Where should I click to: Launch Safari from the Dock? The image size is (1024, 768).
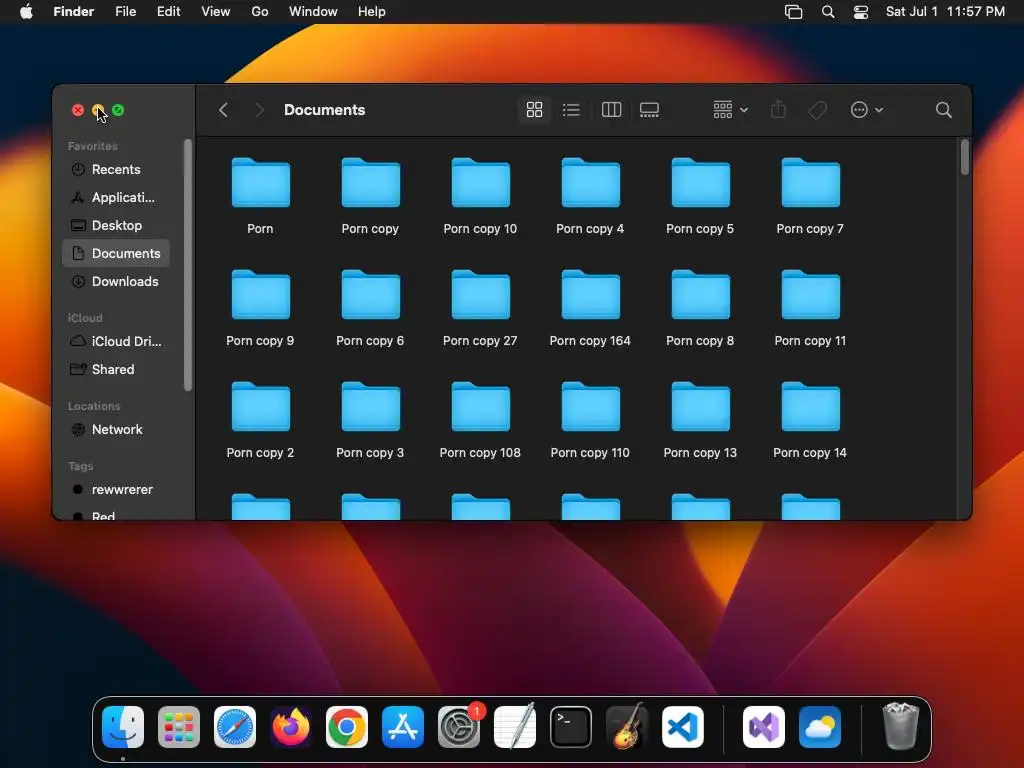pos(235,727)
